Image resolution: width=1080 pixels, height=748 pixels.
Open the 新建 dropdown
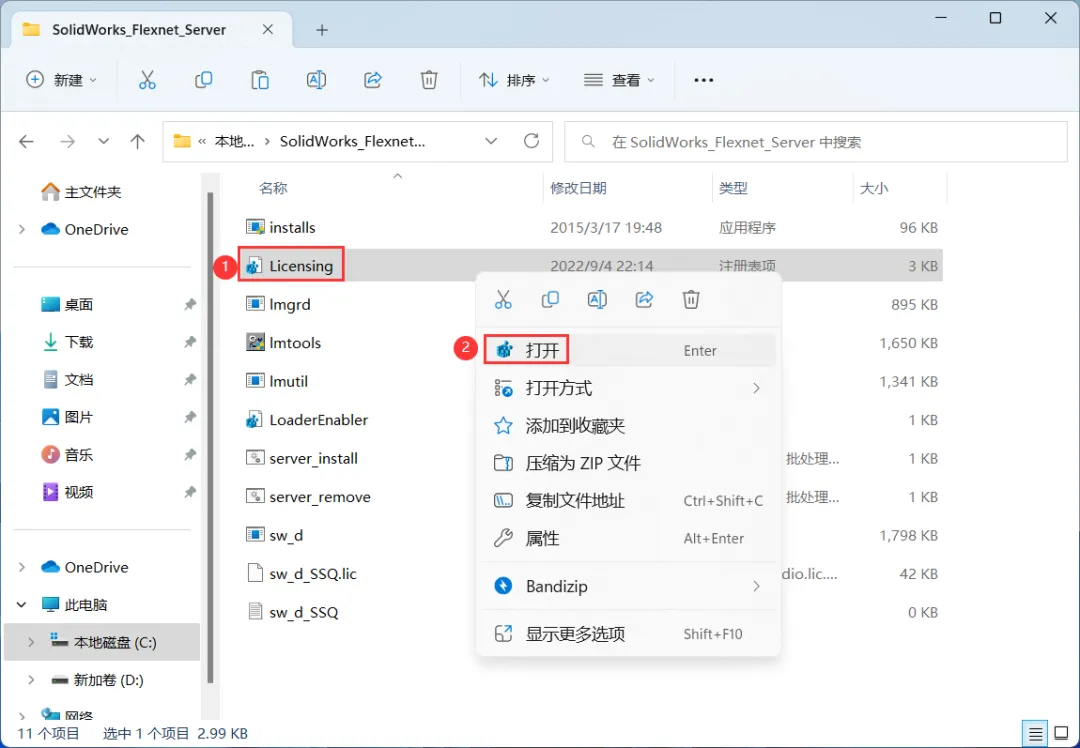tap(61, 80)
